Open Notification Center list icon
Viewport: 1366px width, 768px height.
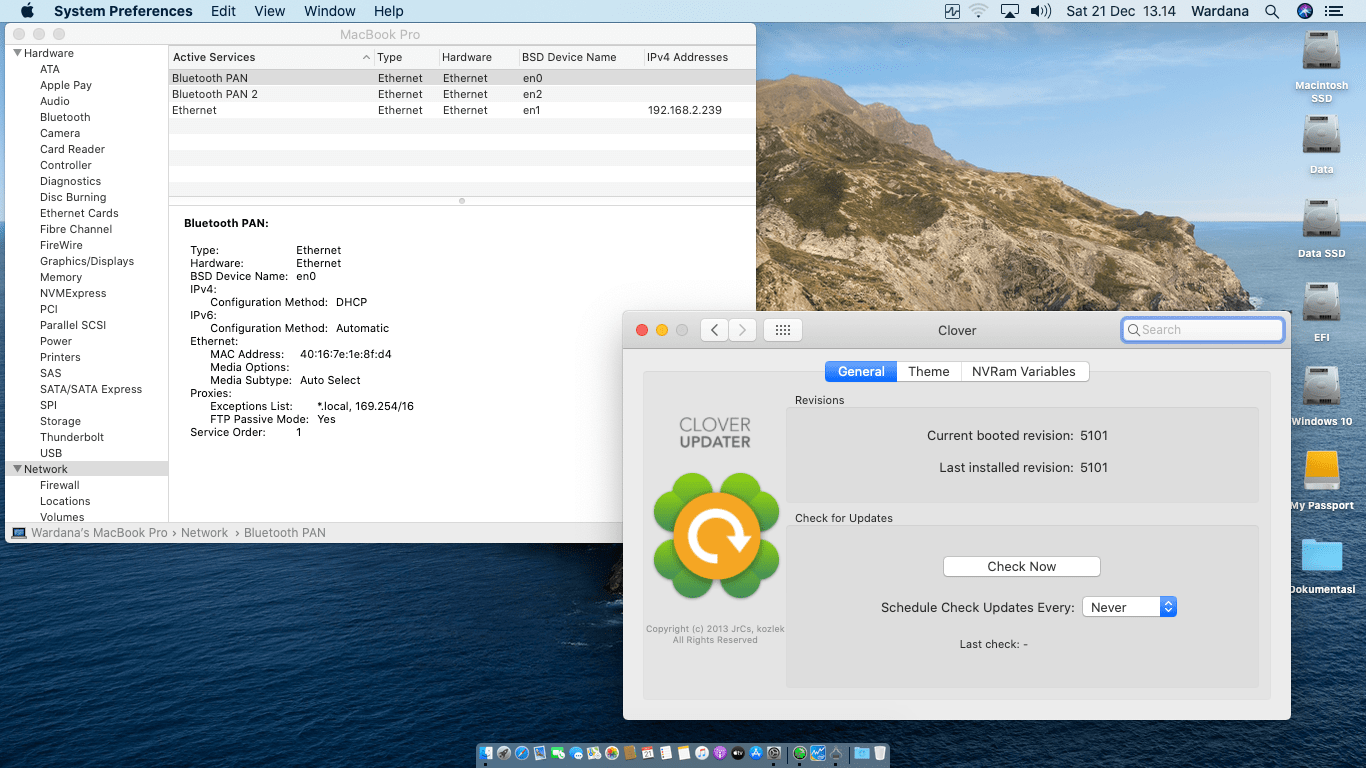[x=1334, y=11]
